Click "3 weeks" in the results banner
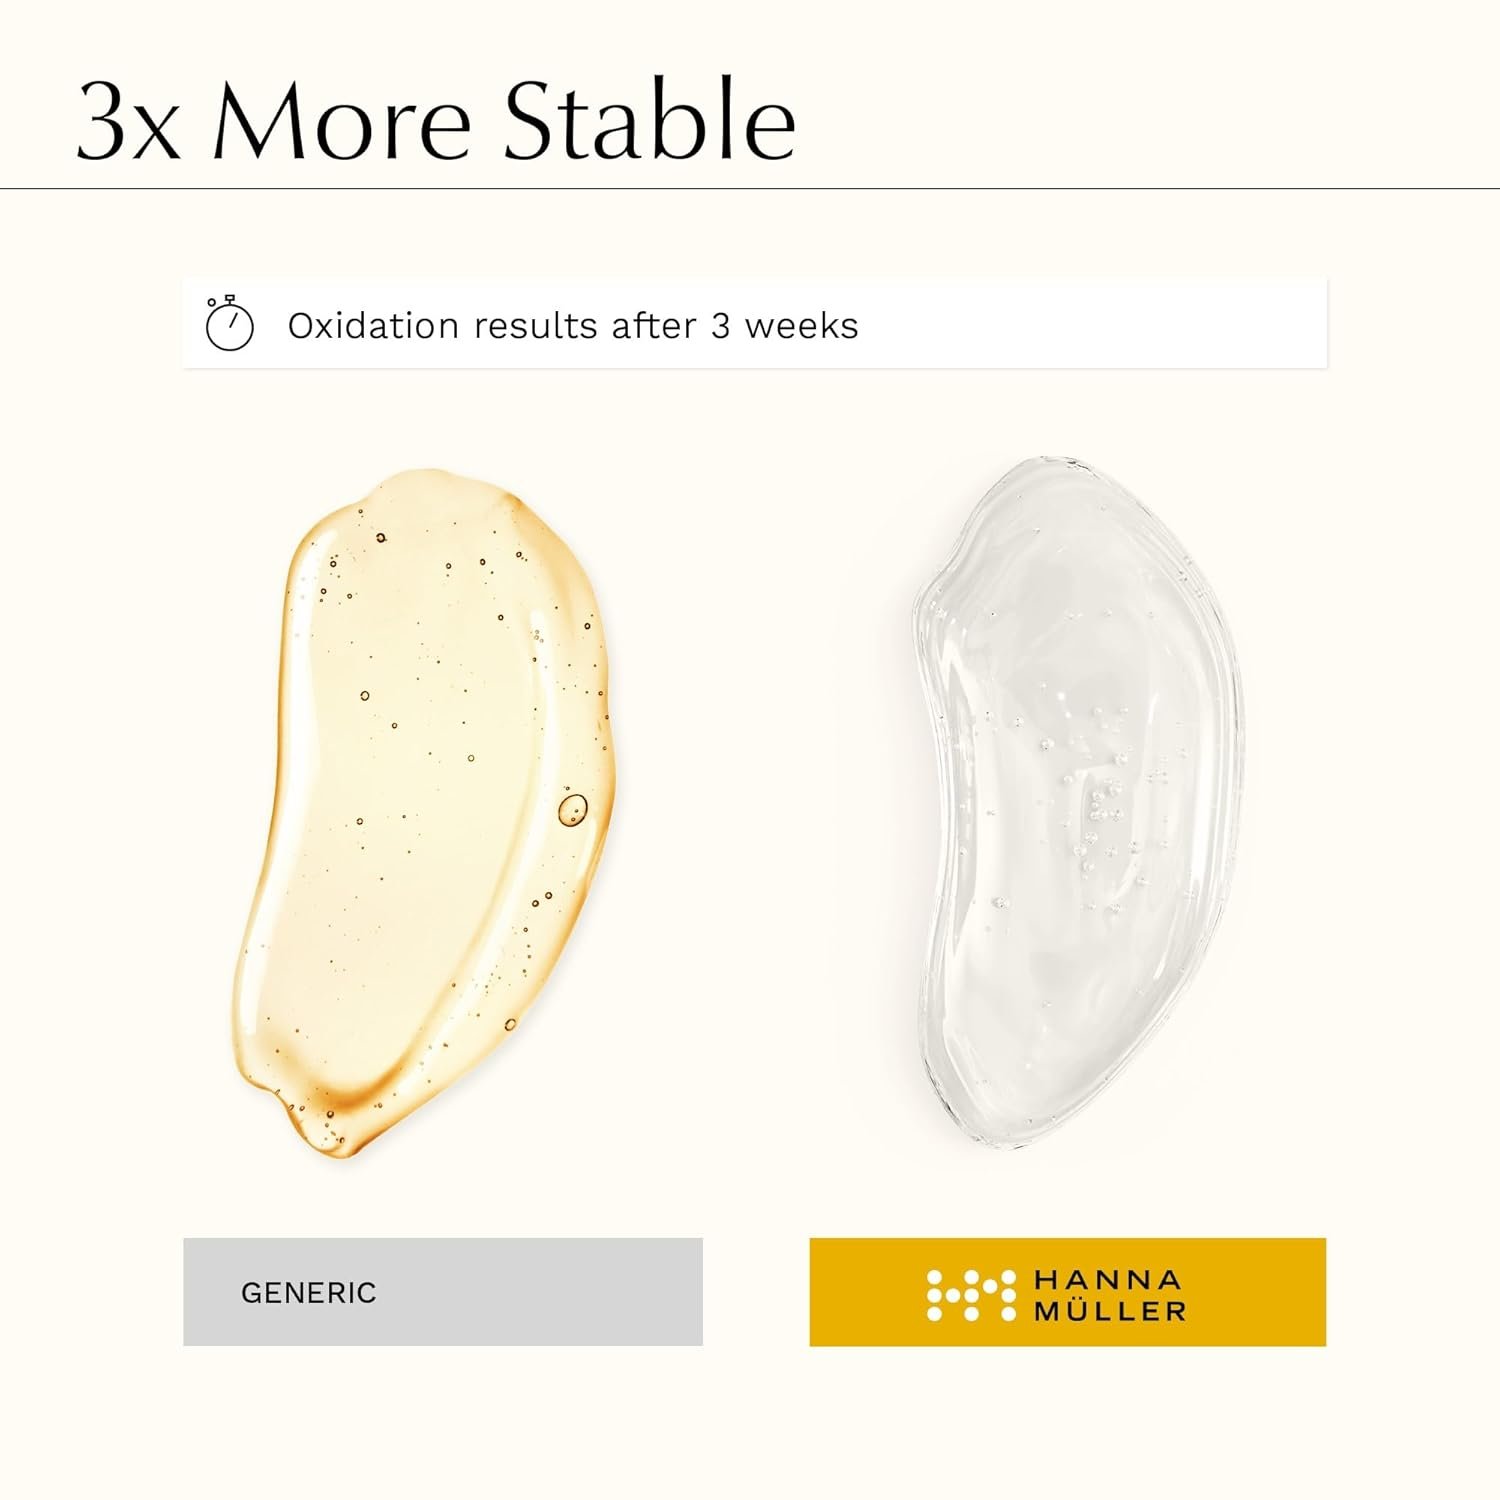 (784, 326)
